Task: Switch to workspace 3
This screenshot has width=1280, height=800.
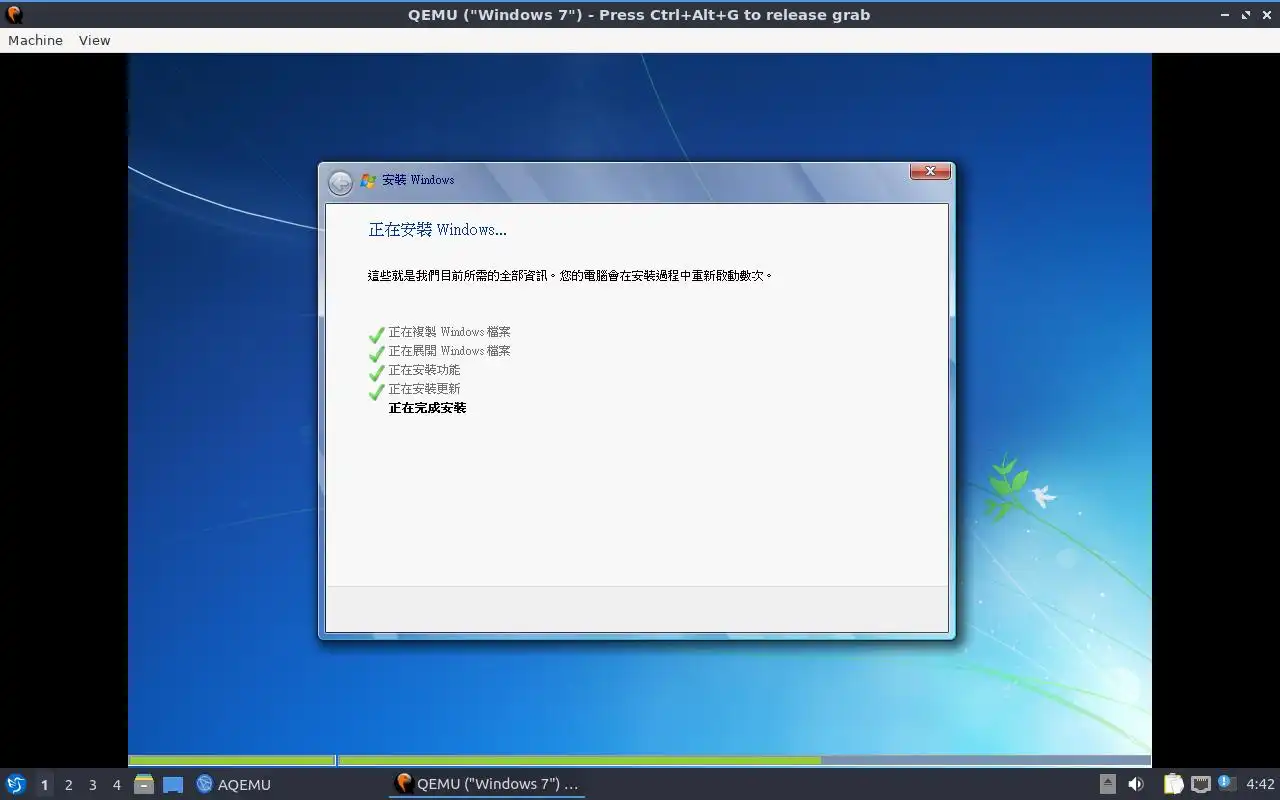Action: click(x=92, y=785)
